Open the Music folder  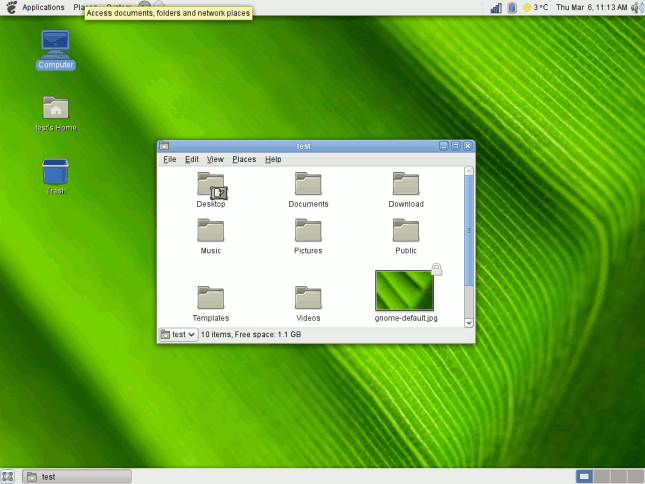click(211, 232)
